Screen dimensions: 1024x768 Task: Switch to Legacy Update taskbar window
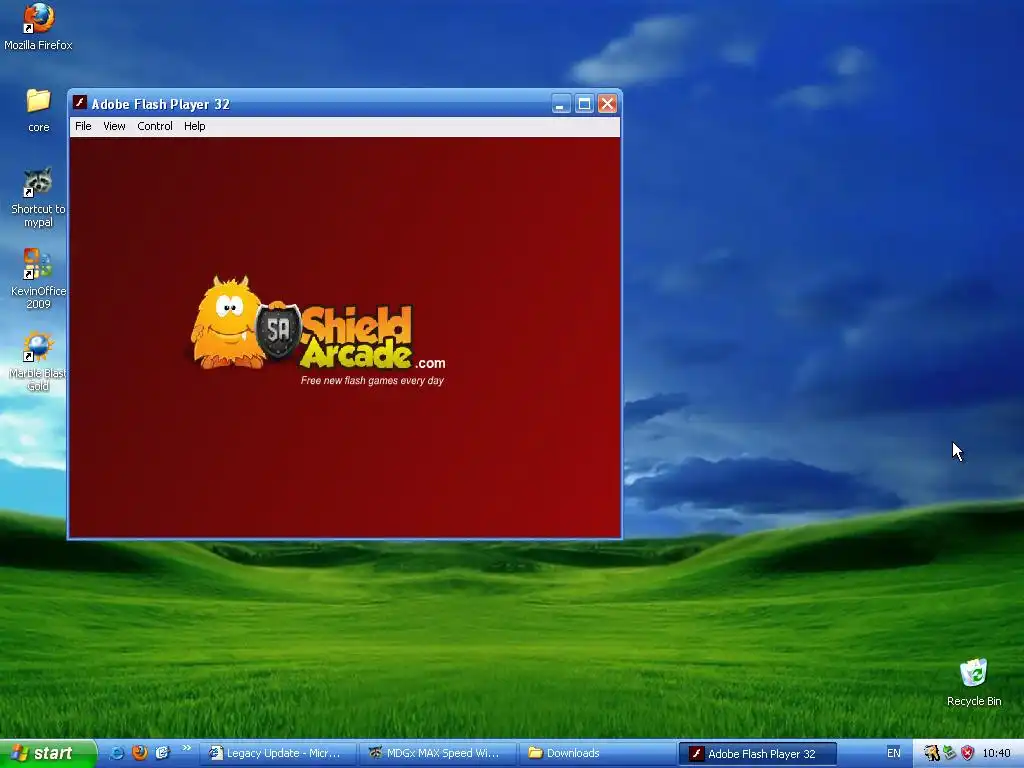click(x=278, y=753)
